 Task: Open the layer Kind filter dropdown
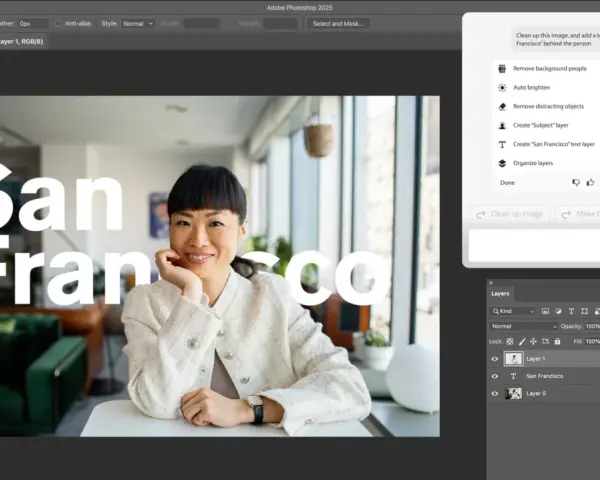tap(513, 311)
